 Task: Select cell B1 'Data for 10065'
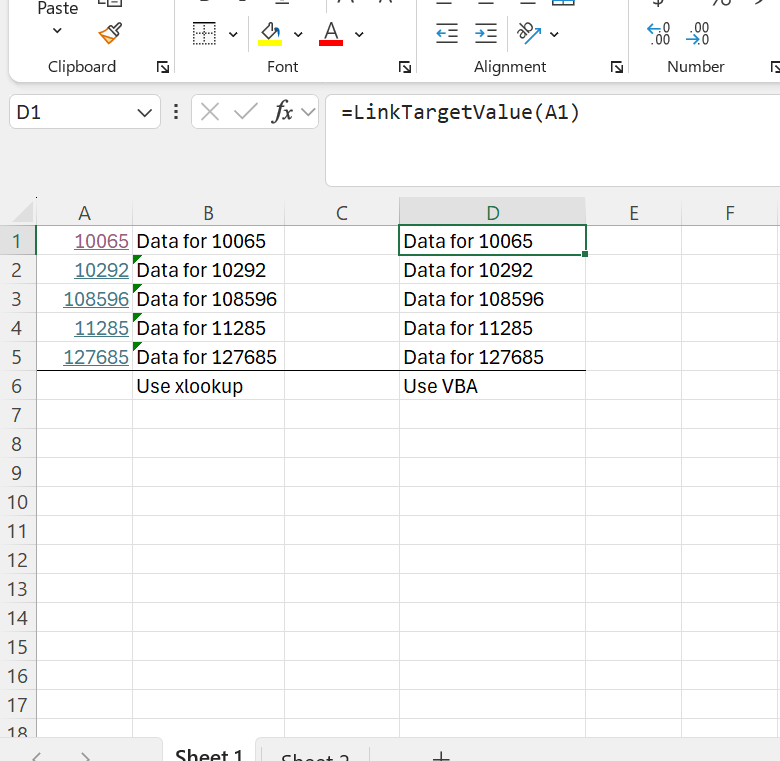[208, 241]
